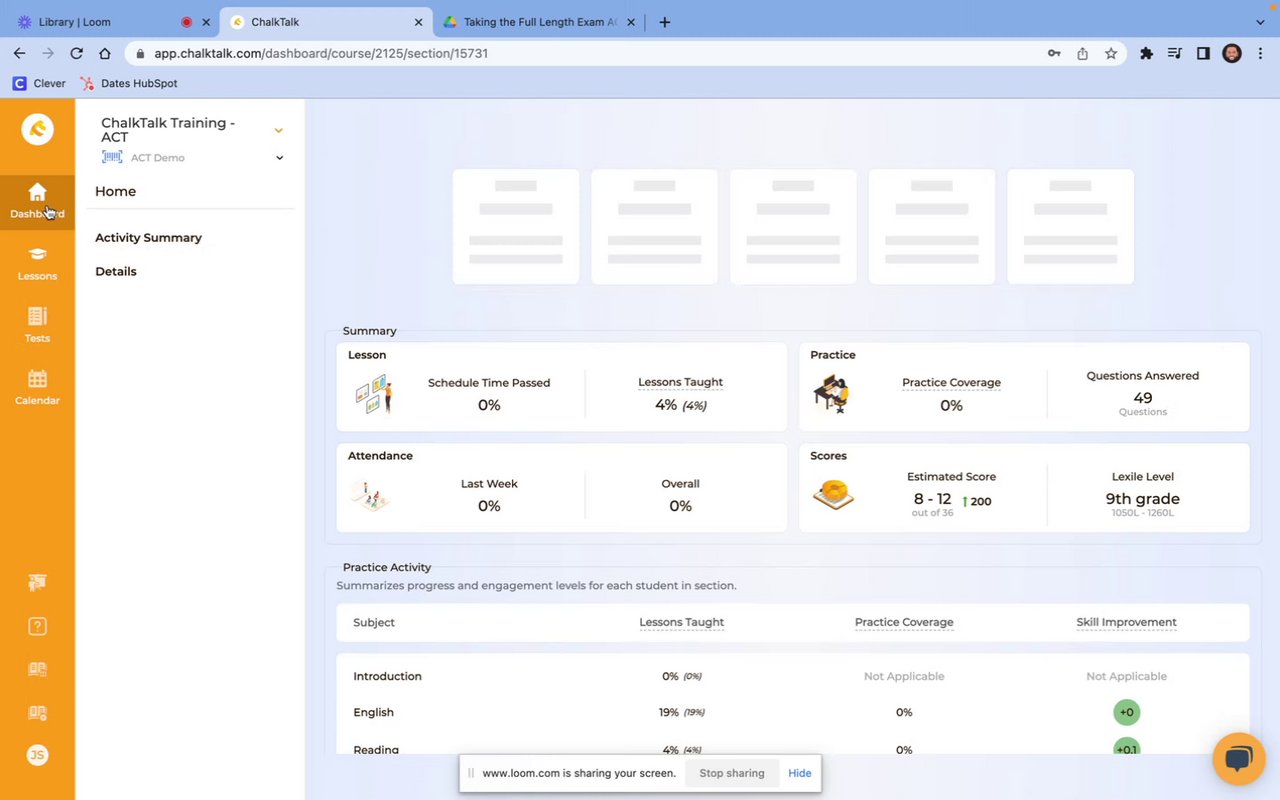1280x800 pixels.
Task: Click the Schedule Time Passed 0% value
Action: pyautogui.click(x=489, y=405)
